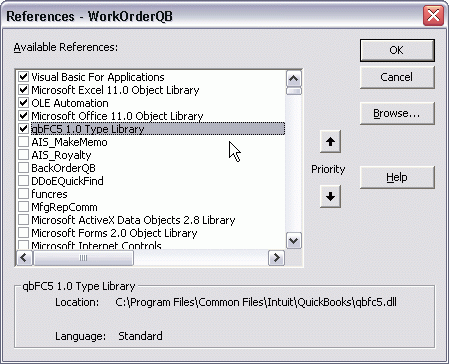Move reference priority down with arrow button
Image resolution: width=449 pixels, height=364 pixels.
click(330, 196)
